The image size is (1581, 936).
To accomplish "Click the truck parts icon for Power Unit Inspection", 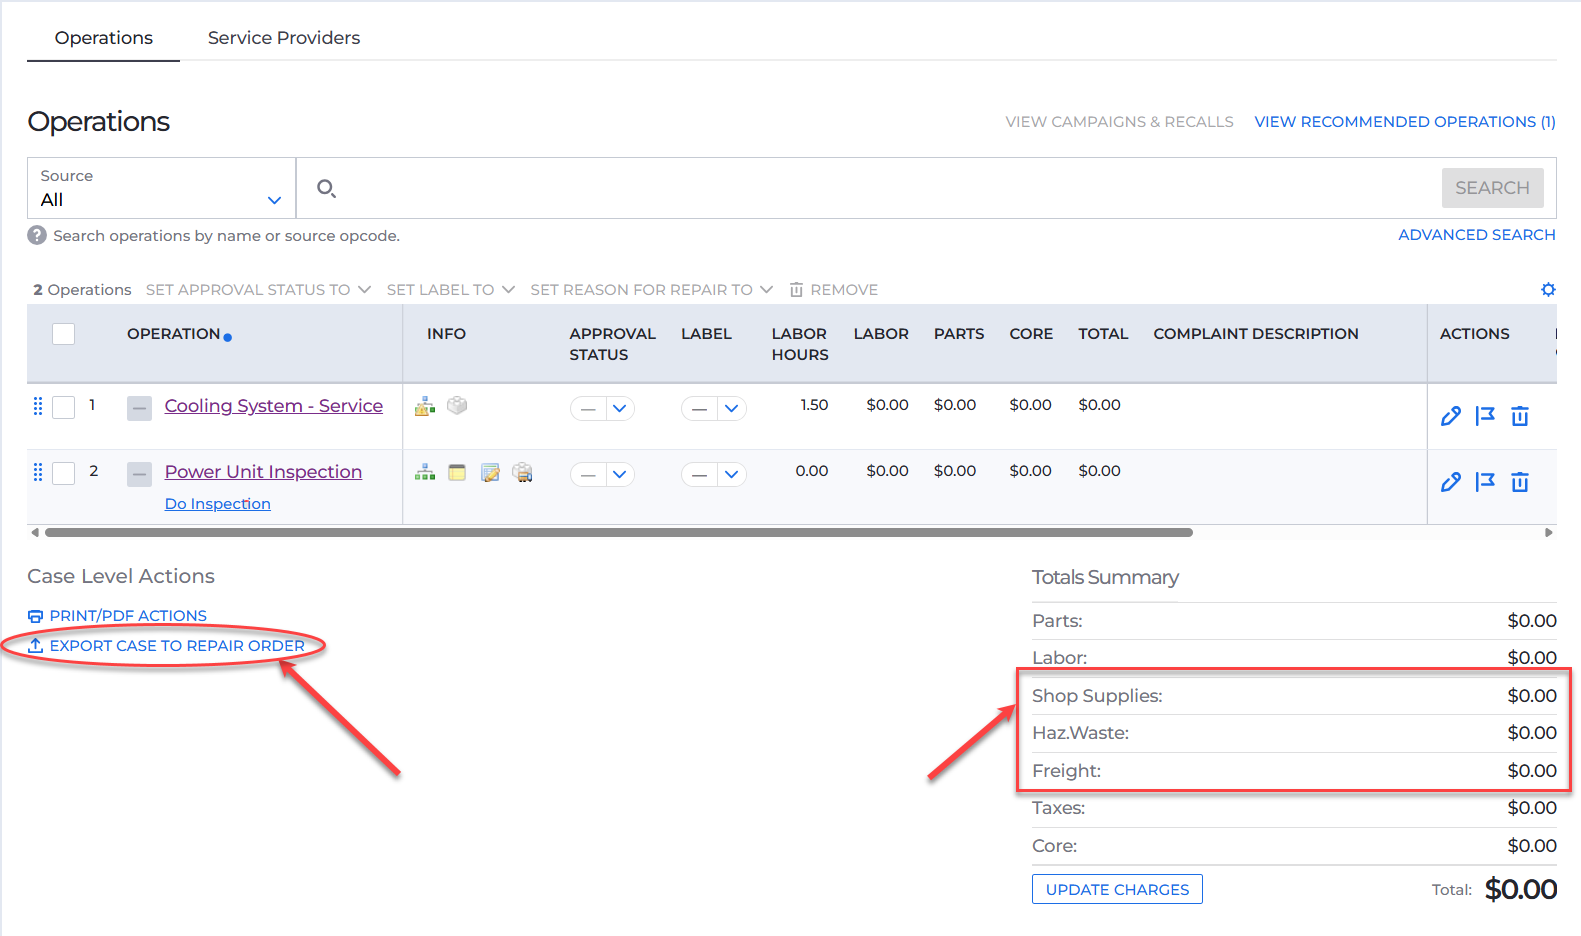I will (x=522, y=472).
